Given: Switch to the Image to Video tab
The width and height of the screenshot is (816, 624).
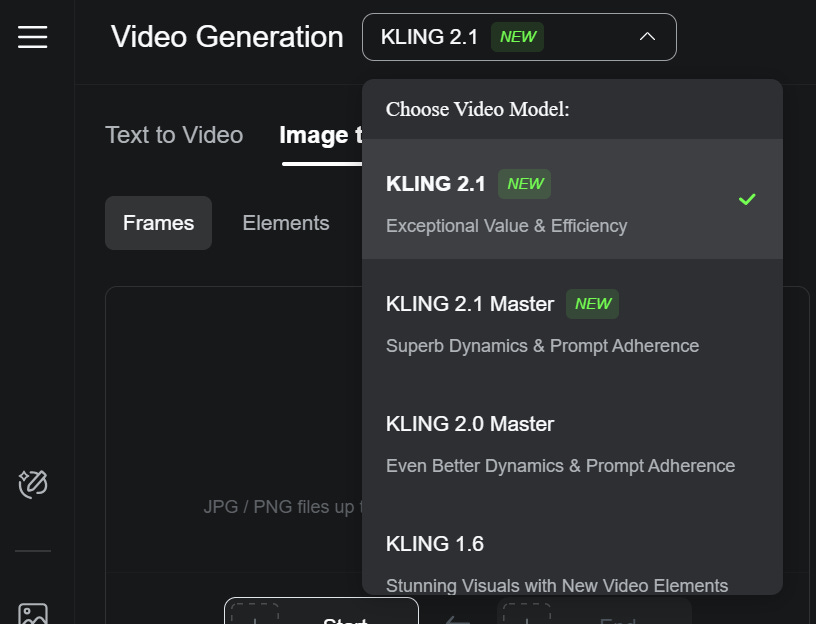Looking at the screenshot, I should click(x=321, y=136).
